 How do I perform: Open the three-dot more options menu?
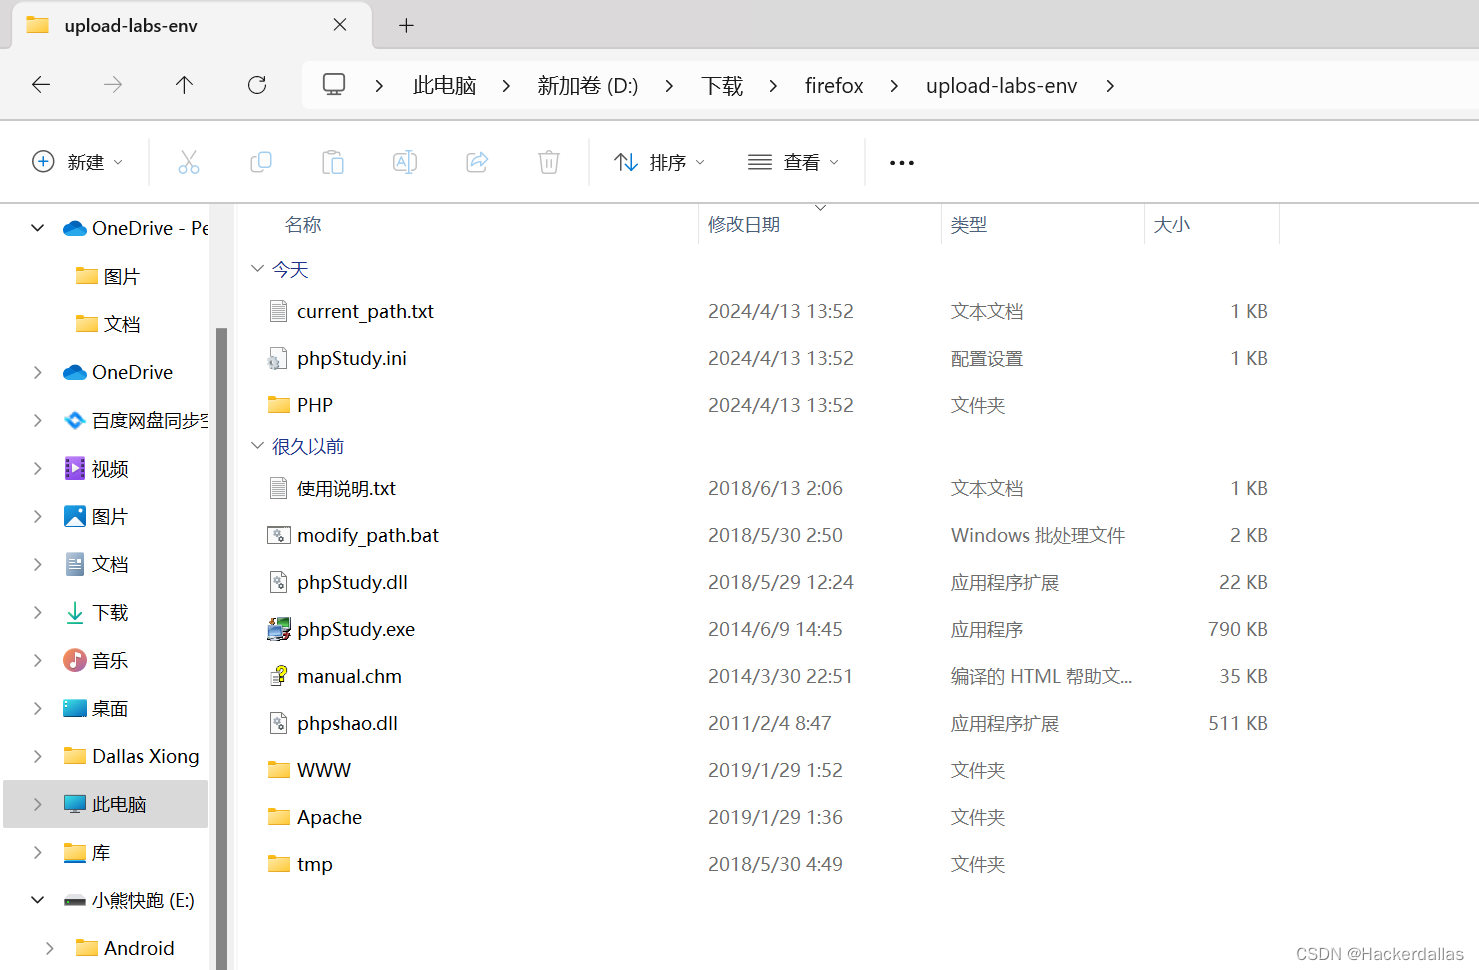pyautogui.click(x=901, y=163)
